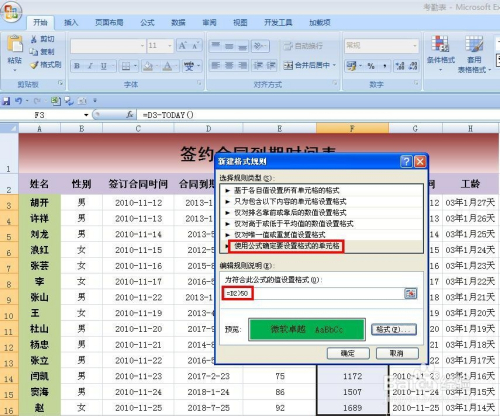Center text horizontally in alignment group
The height and width of the screenshot is (416, 500).
point(229,65)
